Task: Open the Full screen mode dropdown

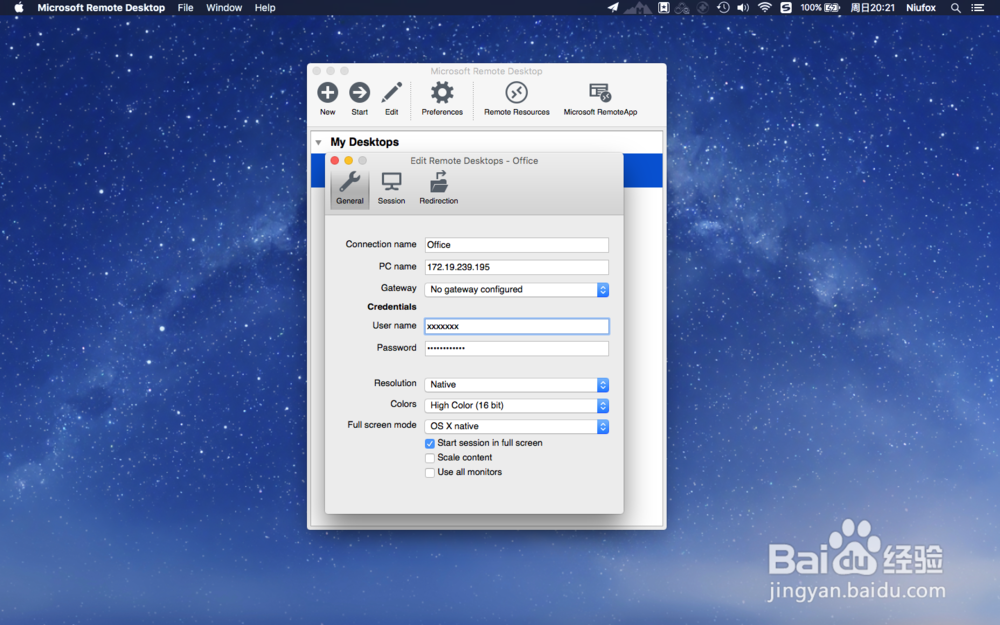Action: tap(517, 426)
